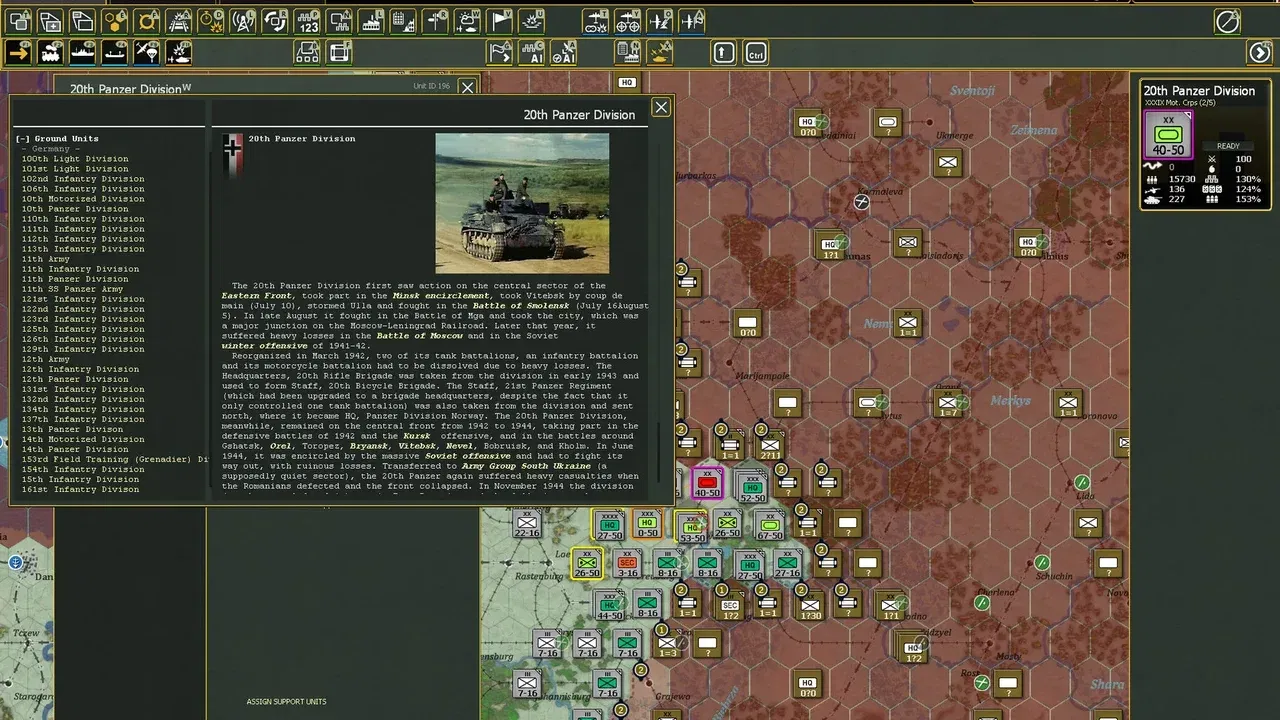The width and height of the screenshot is (1280, 720).
Task: Click the ASSIGN SUPPORT UNITS button
Action: pyautogui.click(x=287, y=701)
